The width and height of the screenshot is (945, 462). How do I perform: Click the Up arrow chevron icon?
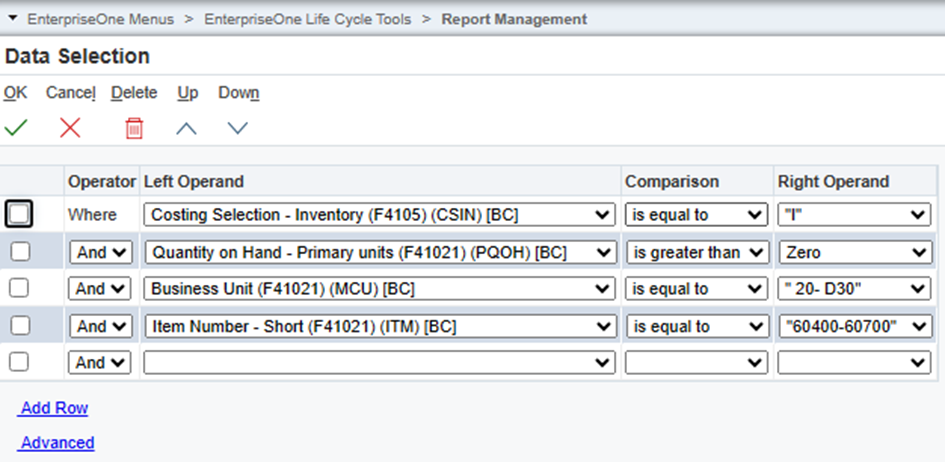pos(186,128)
